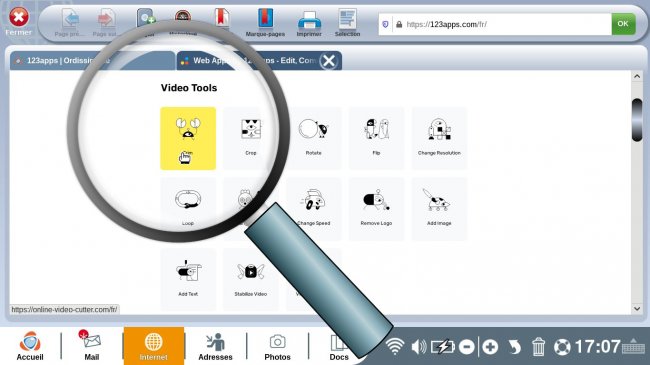The image size is (650, 365).
Task: Click the scrollbar down arrow
Action: (637, 309)
